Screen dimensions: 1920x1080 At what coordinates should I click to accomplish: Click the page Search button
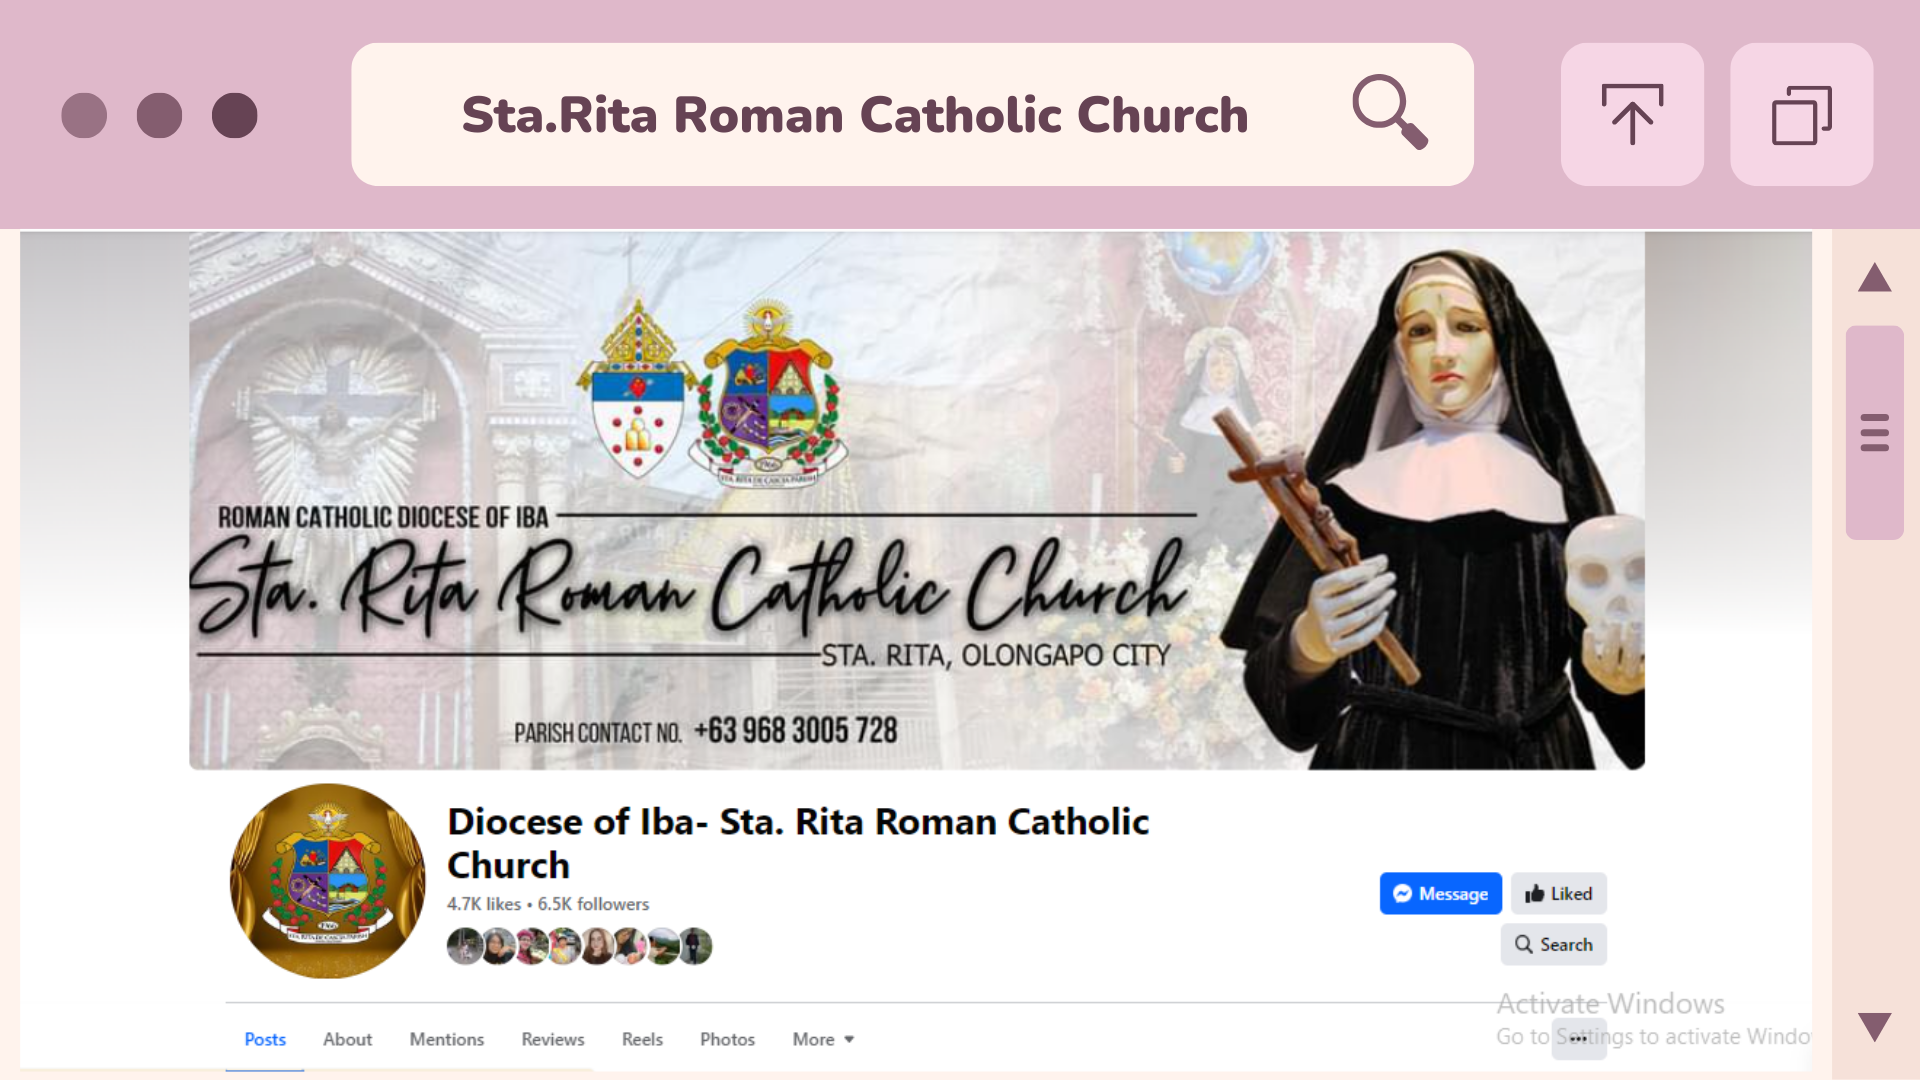tap(1553, 944)
